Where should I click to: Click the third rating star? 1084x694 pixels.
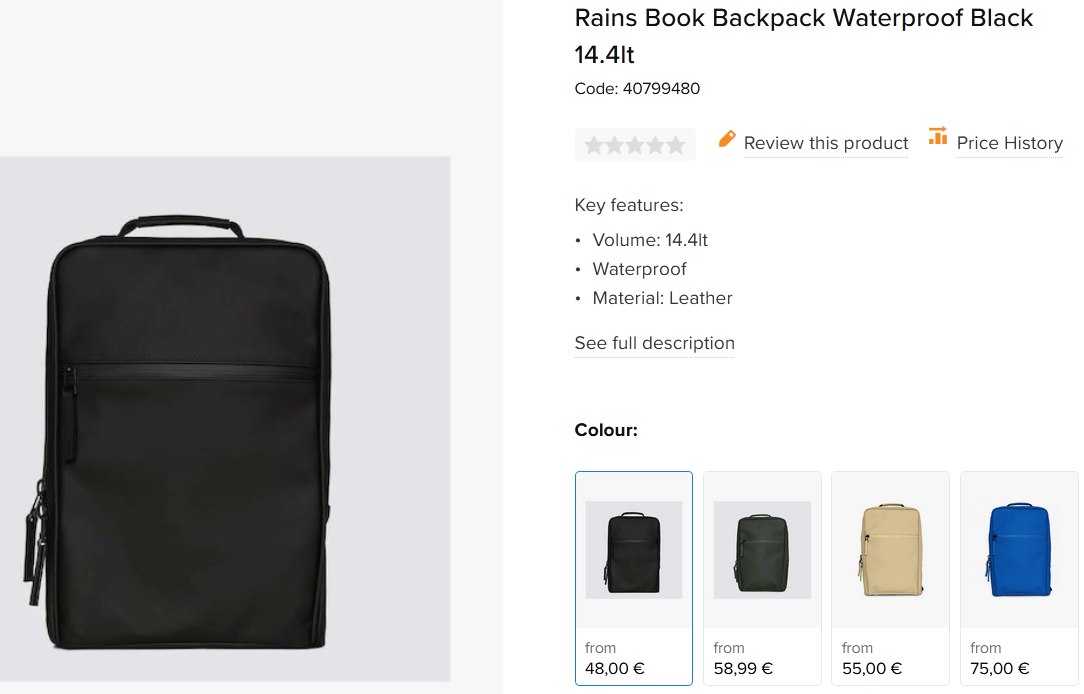[x=635, y=145]
